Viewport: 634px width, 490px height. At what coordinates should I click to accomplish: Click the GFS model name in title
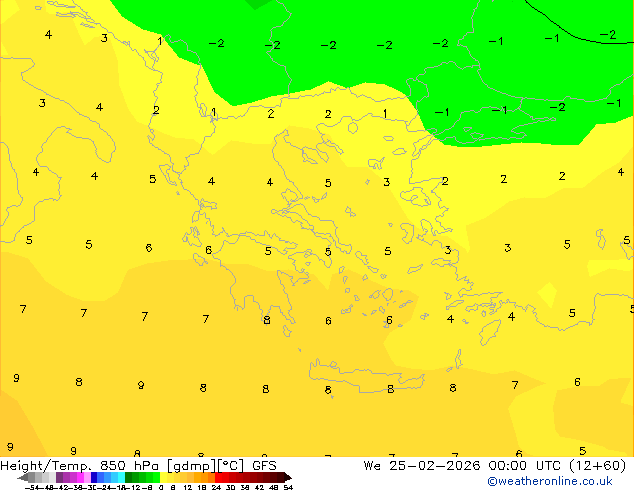(x=264, y=466)
